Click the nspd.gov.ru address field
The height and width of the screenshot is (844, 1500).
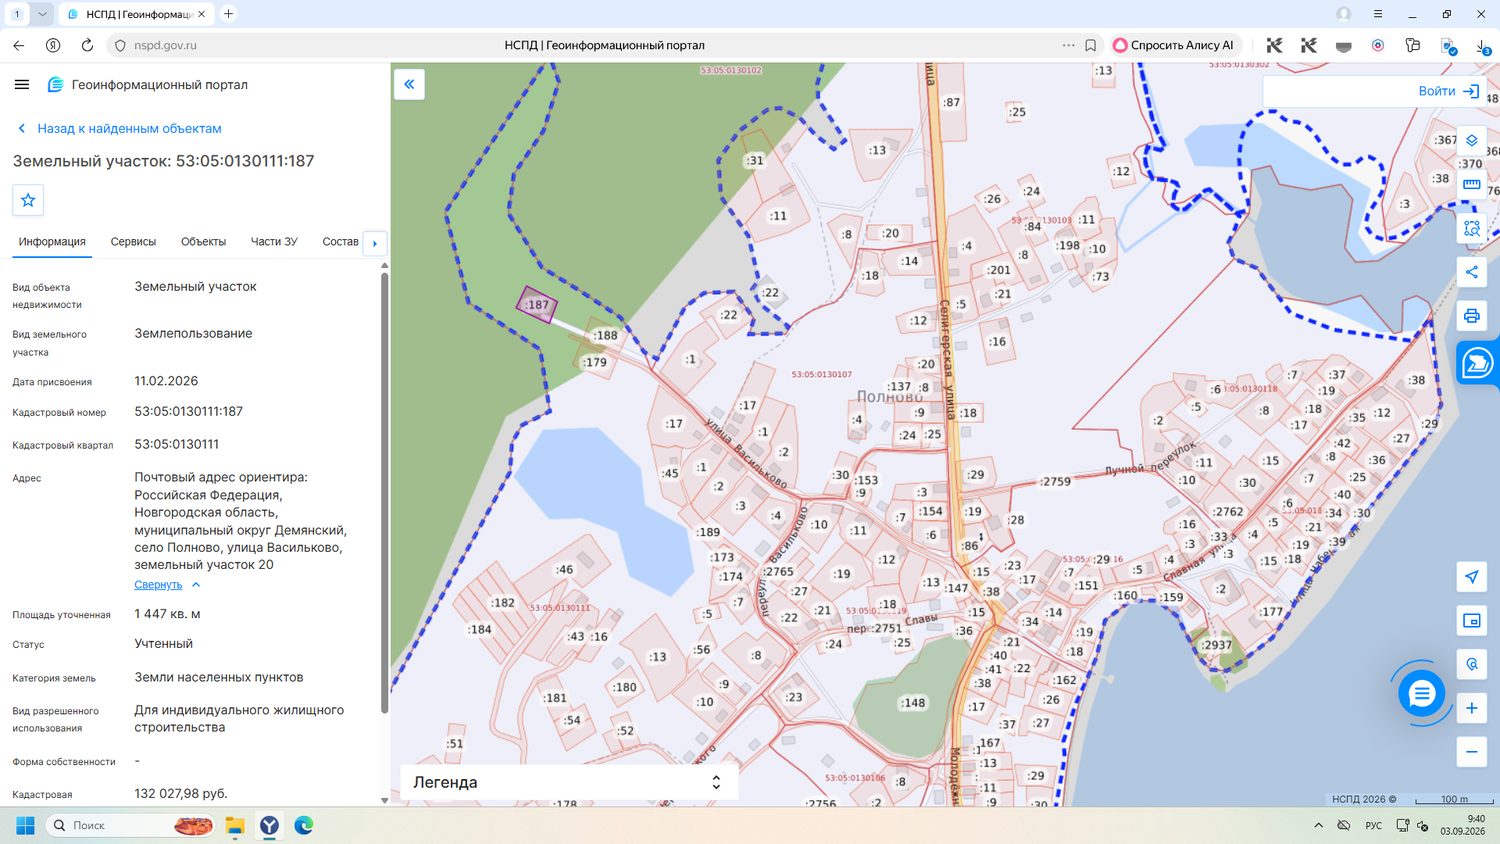pos(165,45)
